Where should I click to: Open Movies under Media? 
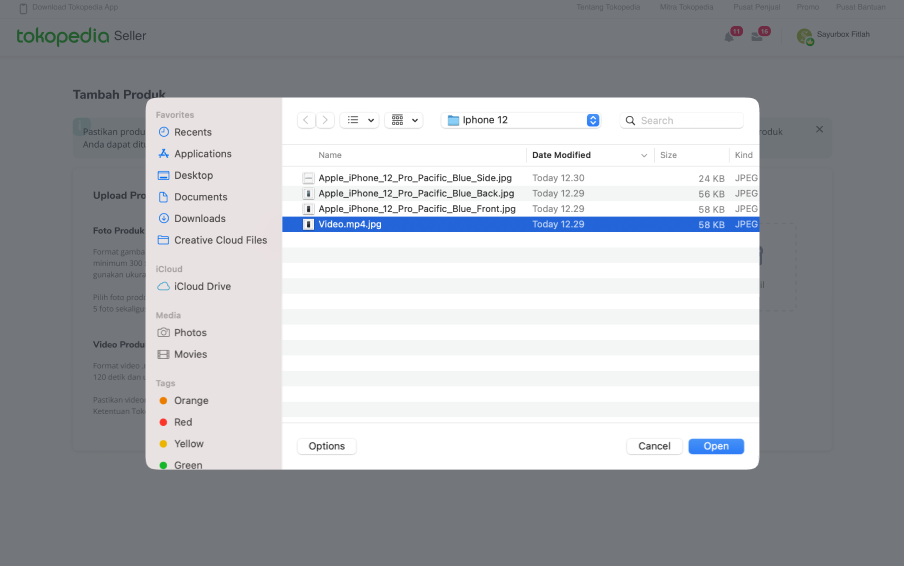(x=190, y=354)
